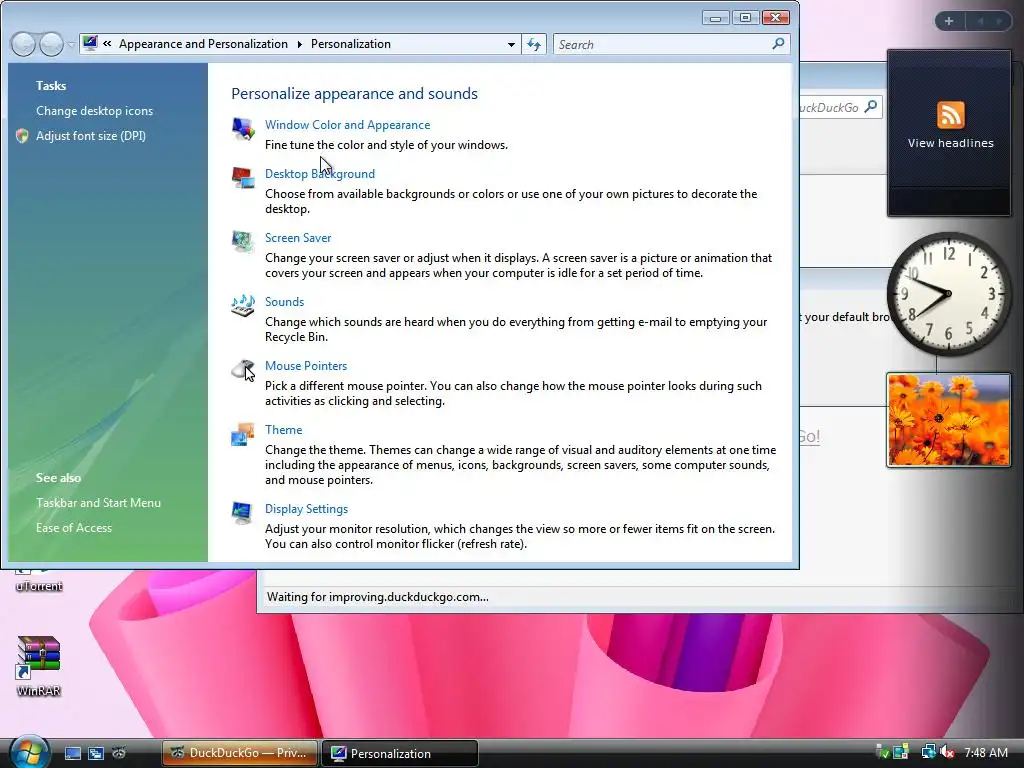Open the Display Settings link
1024x768 pixels.
click(306, 509)
